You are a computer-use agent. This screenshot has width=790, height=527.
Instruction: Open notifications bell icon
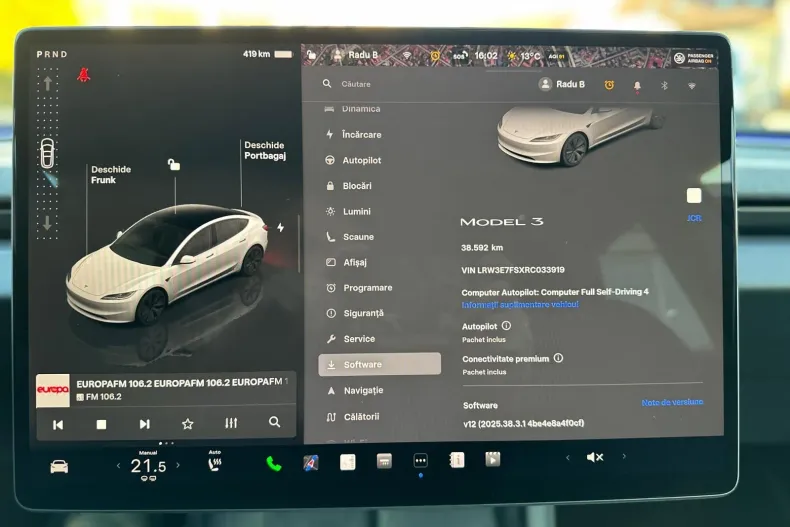click(637, 86)
